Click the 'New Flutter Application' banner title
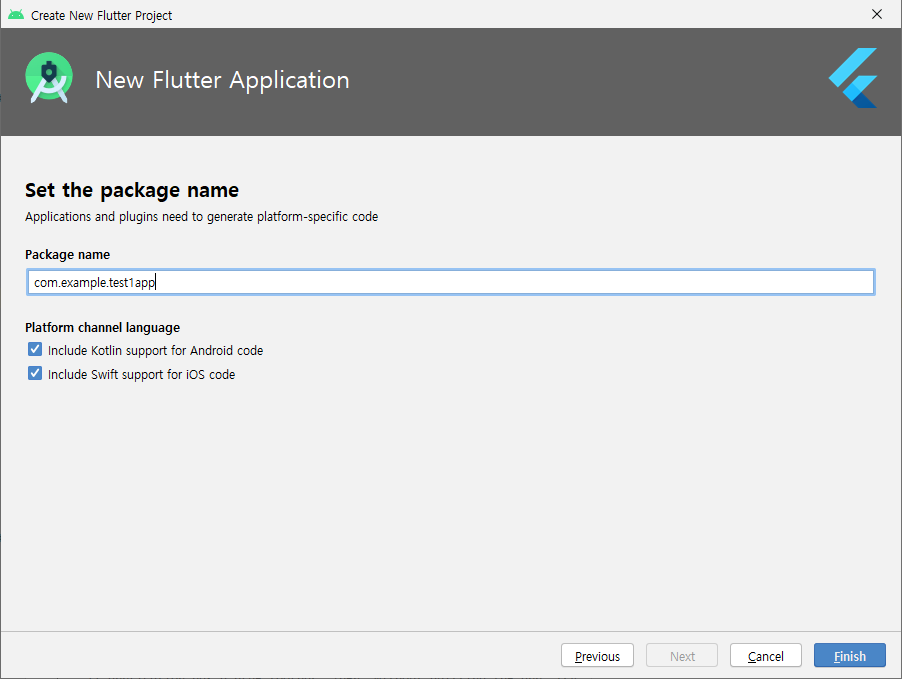The width and height of the screenshot is (902, 679). coord(223,80)
